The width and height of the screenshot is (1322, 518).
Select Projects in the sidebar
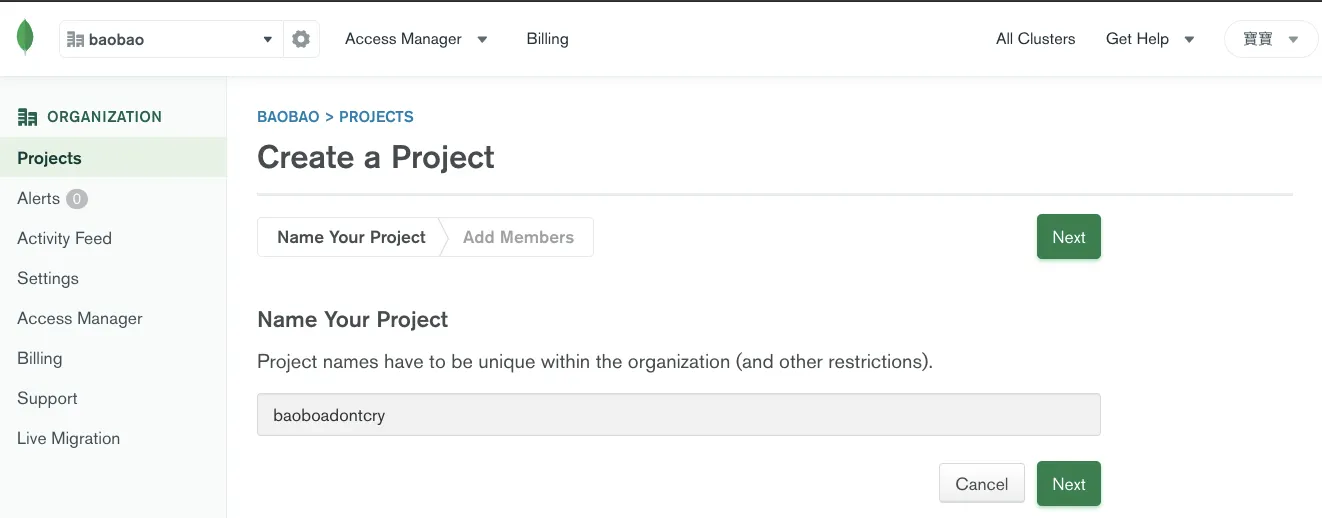coord(113,158)
